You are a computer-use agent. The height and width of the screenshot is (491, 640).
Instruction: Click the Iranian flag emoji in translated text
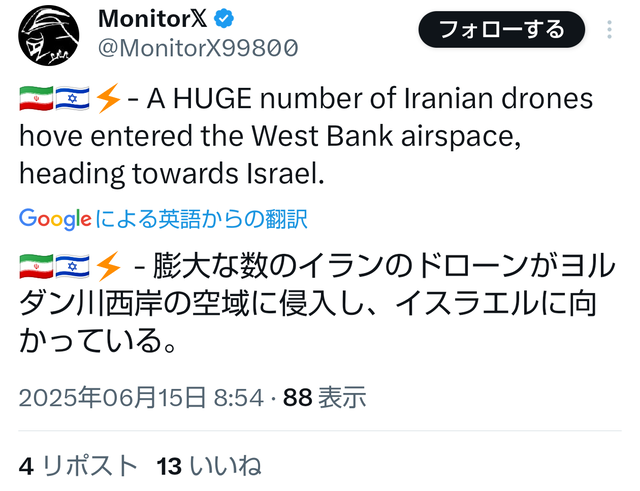point(36,267)
